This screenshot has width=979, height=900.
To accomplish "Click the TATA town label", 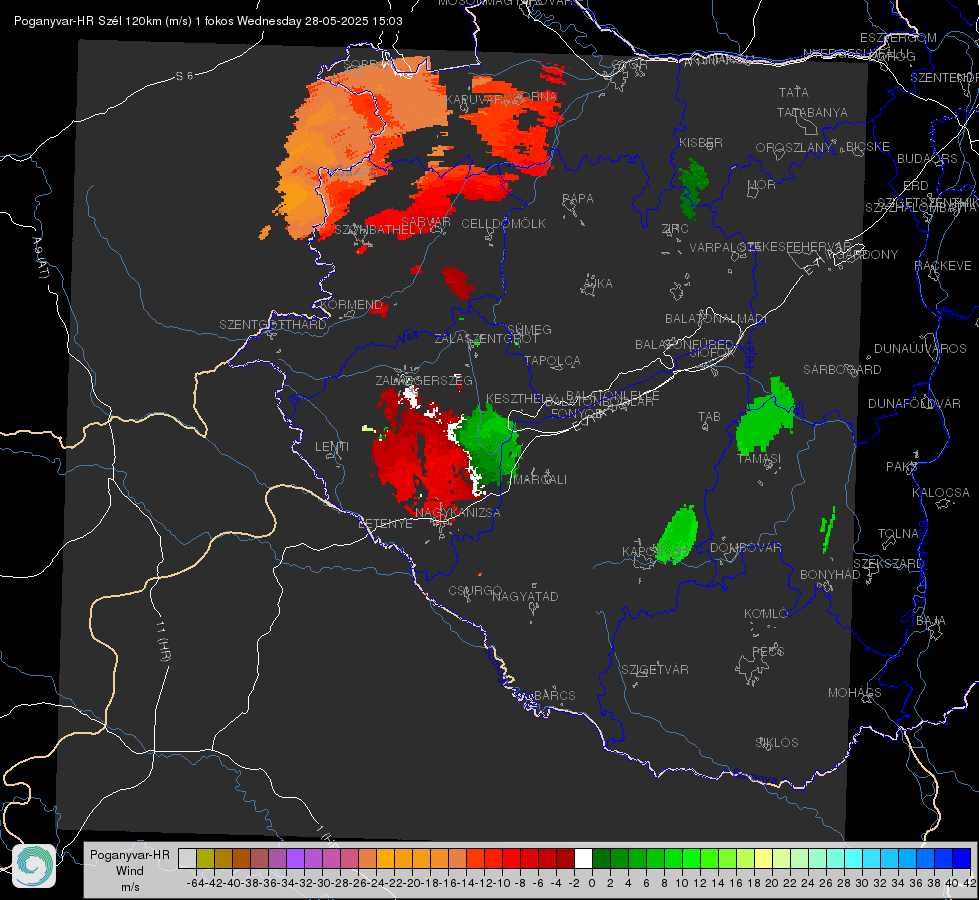I will pos(794,92).
